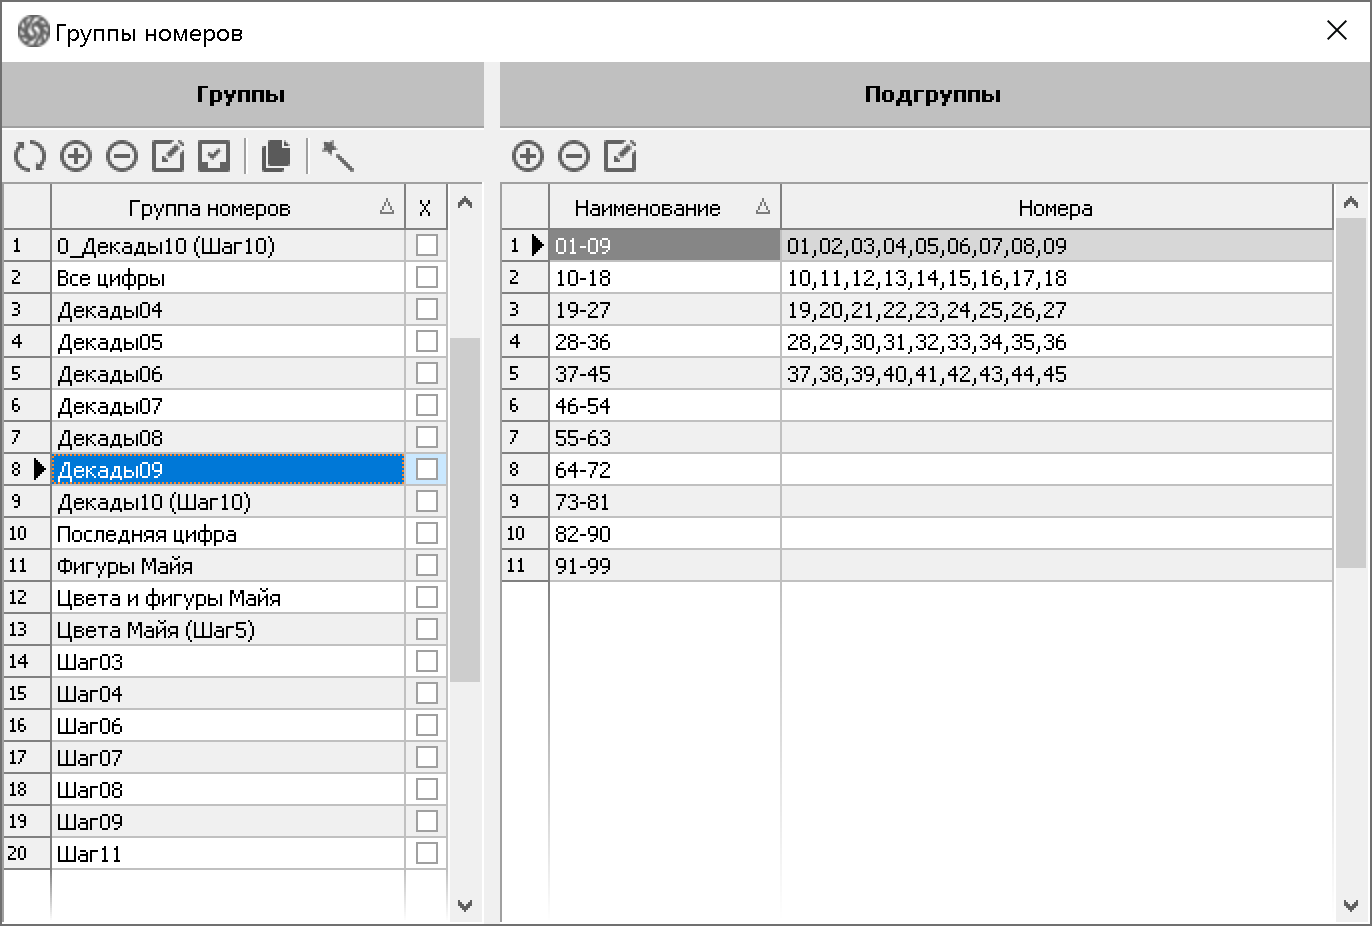Delete subgroup using minus icon
This screenshot has width=1372, height=926.
pyautogui.click(x=574, y=156)
